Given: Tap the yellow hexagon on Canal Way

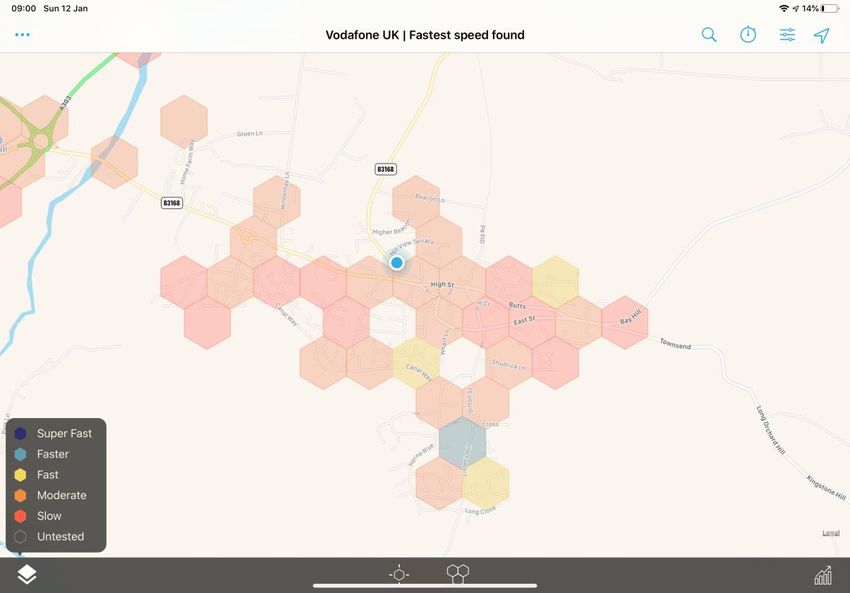Looking at the screenshot, I should [x=416, y=363].
